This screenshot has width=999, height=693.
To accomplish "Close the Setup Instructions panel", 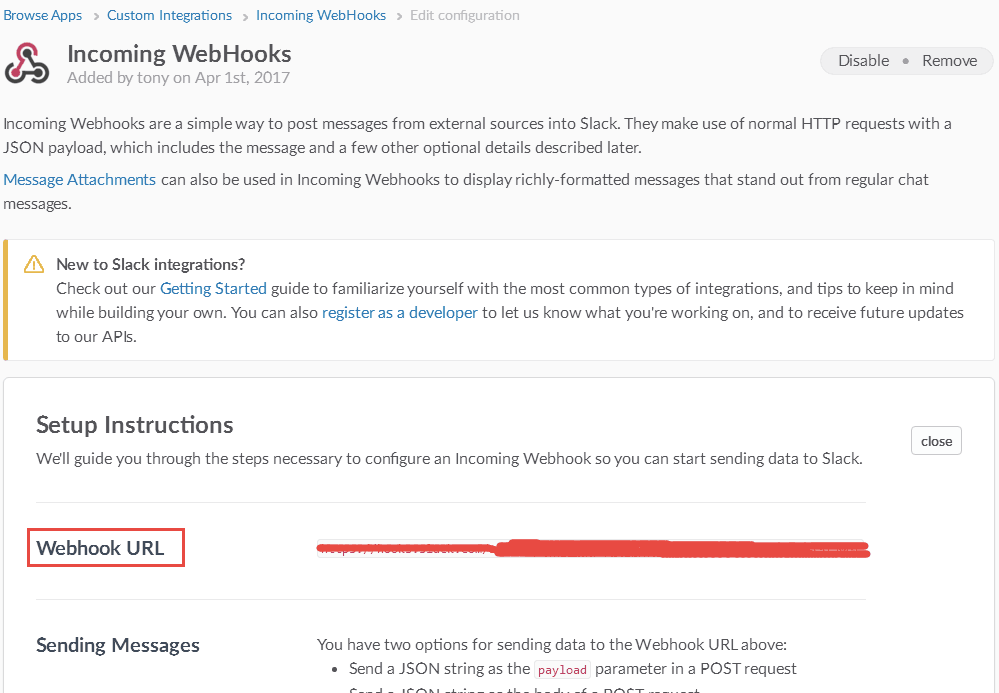I will [936, 441].
